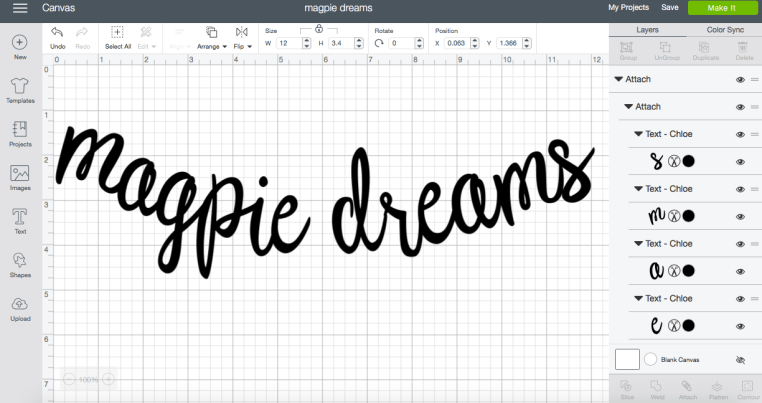Collapse Text - Chloe above letter a
This screenshot has width=762, height=403.
639,244
